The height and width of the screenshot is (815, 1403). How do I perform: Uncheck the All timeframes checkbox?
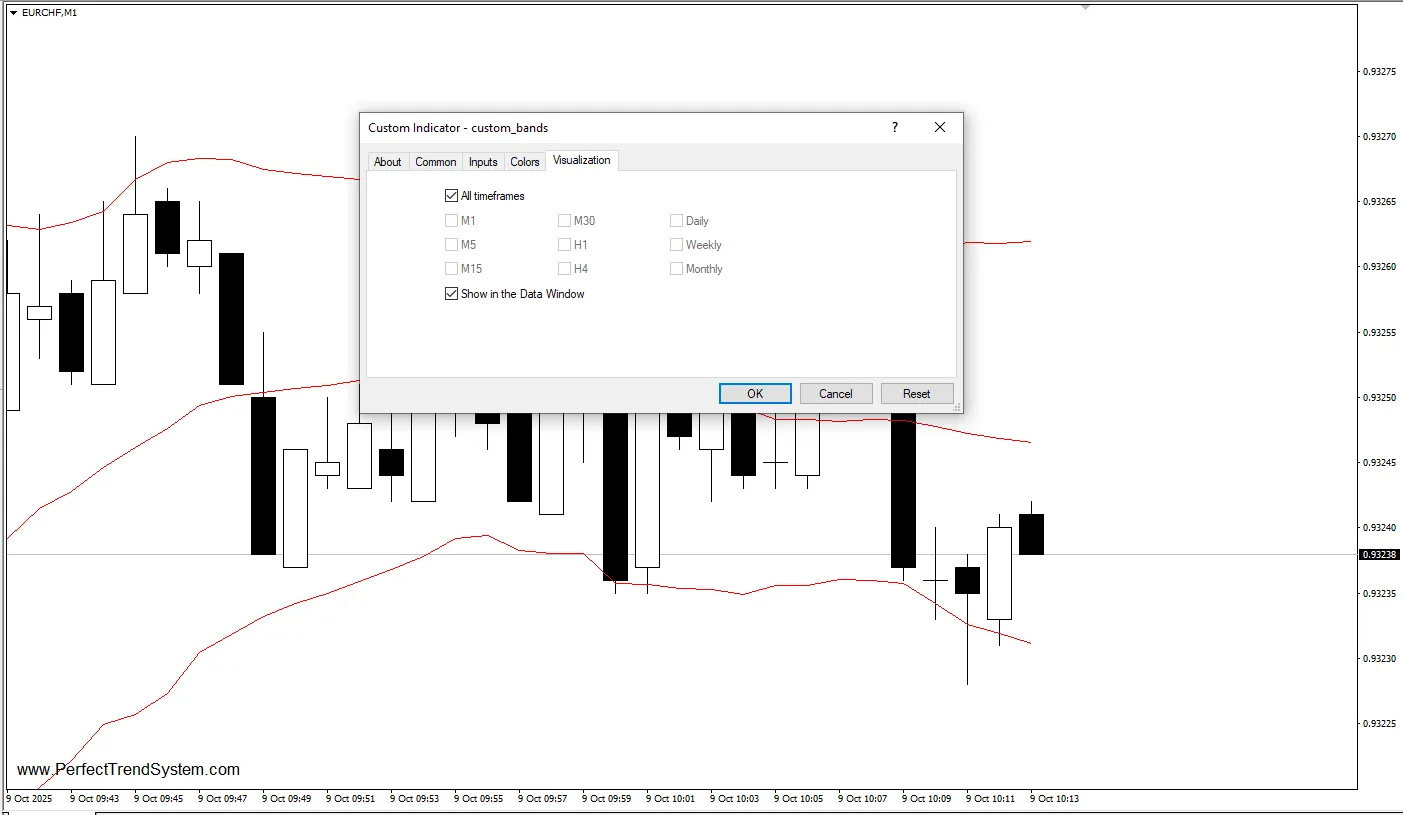pos(451,196)
